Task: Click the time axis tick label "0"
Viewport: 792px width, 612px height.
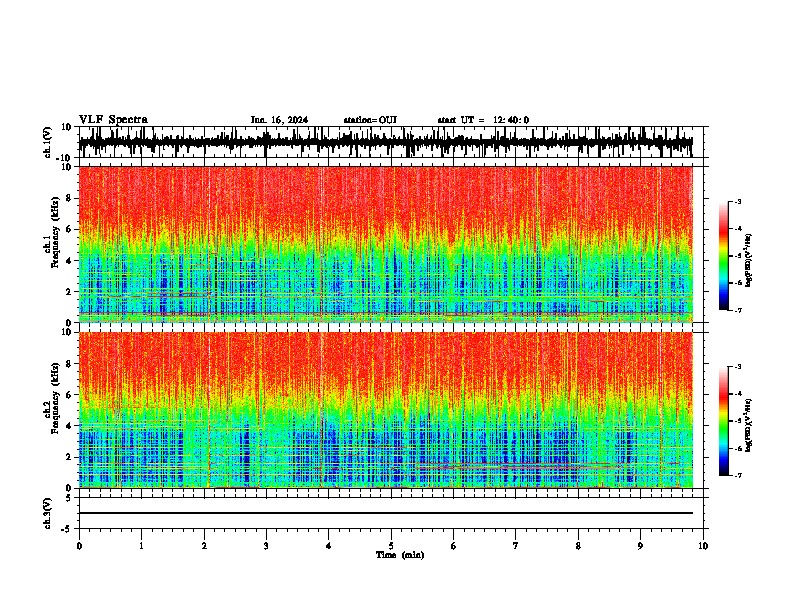Action: point(79,546)
